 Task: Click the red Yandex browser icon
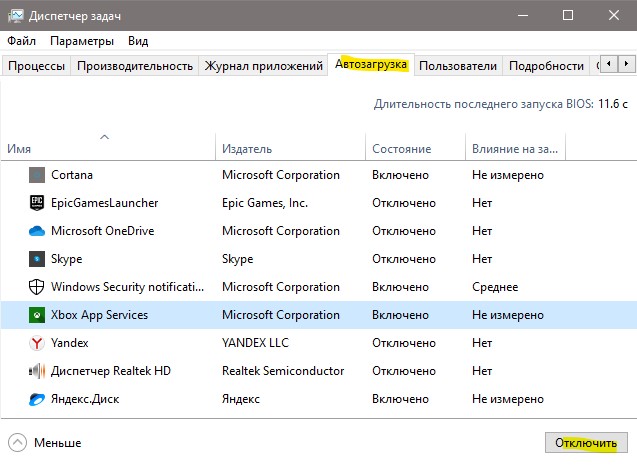point(37,343)
